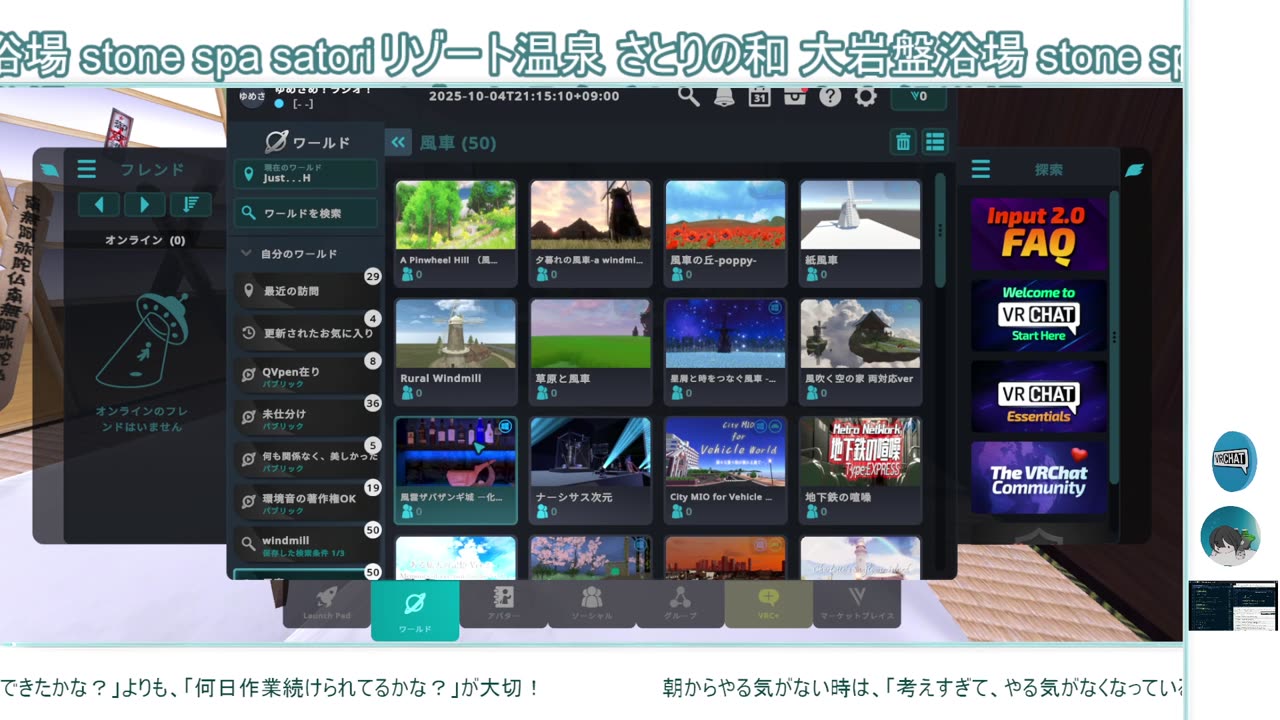Open 更新されたお気に入り list
Screen dimensions: 1280x720
tap(306, 333)
